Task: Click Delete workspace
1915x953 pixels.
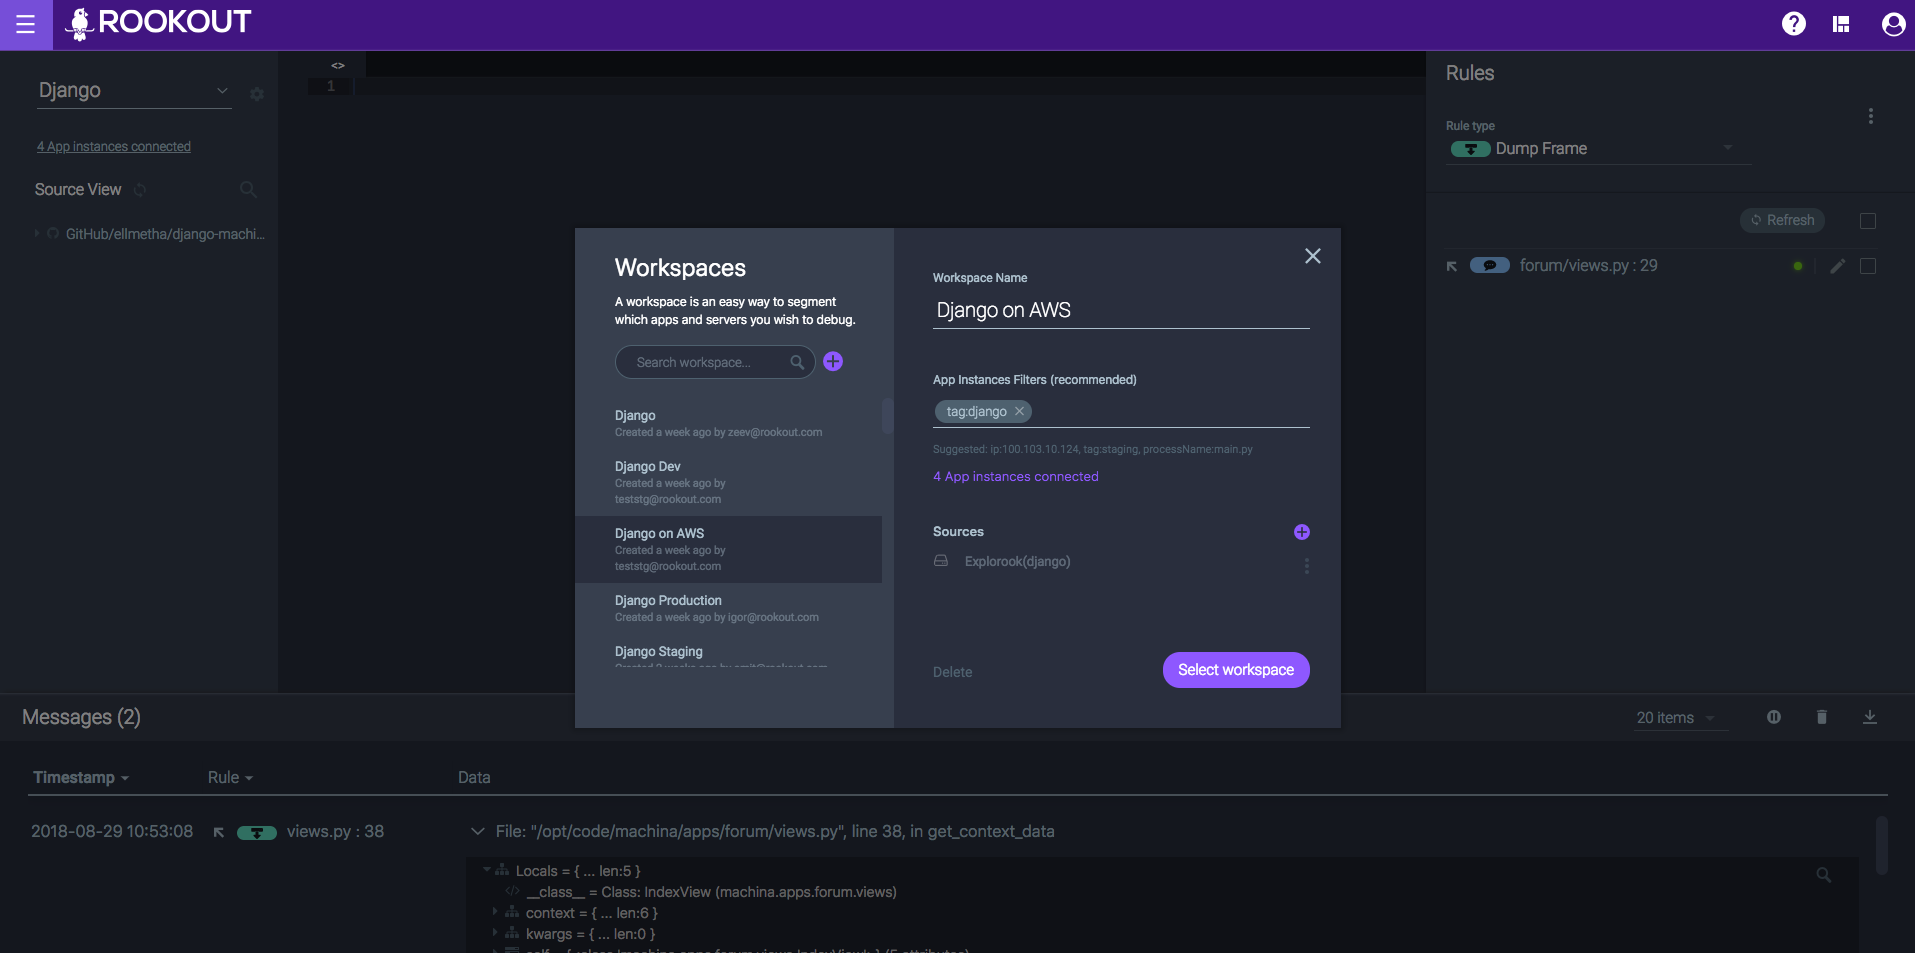Action: [x=952, y=672]
